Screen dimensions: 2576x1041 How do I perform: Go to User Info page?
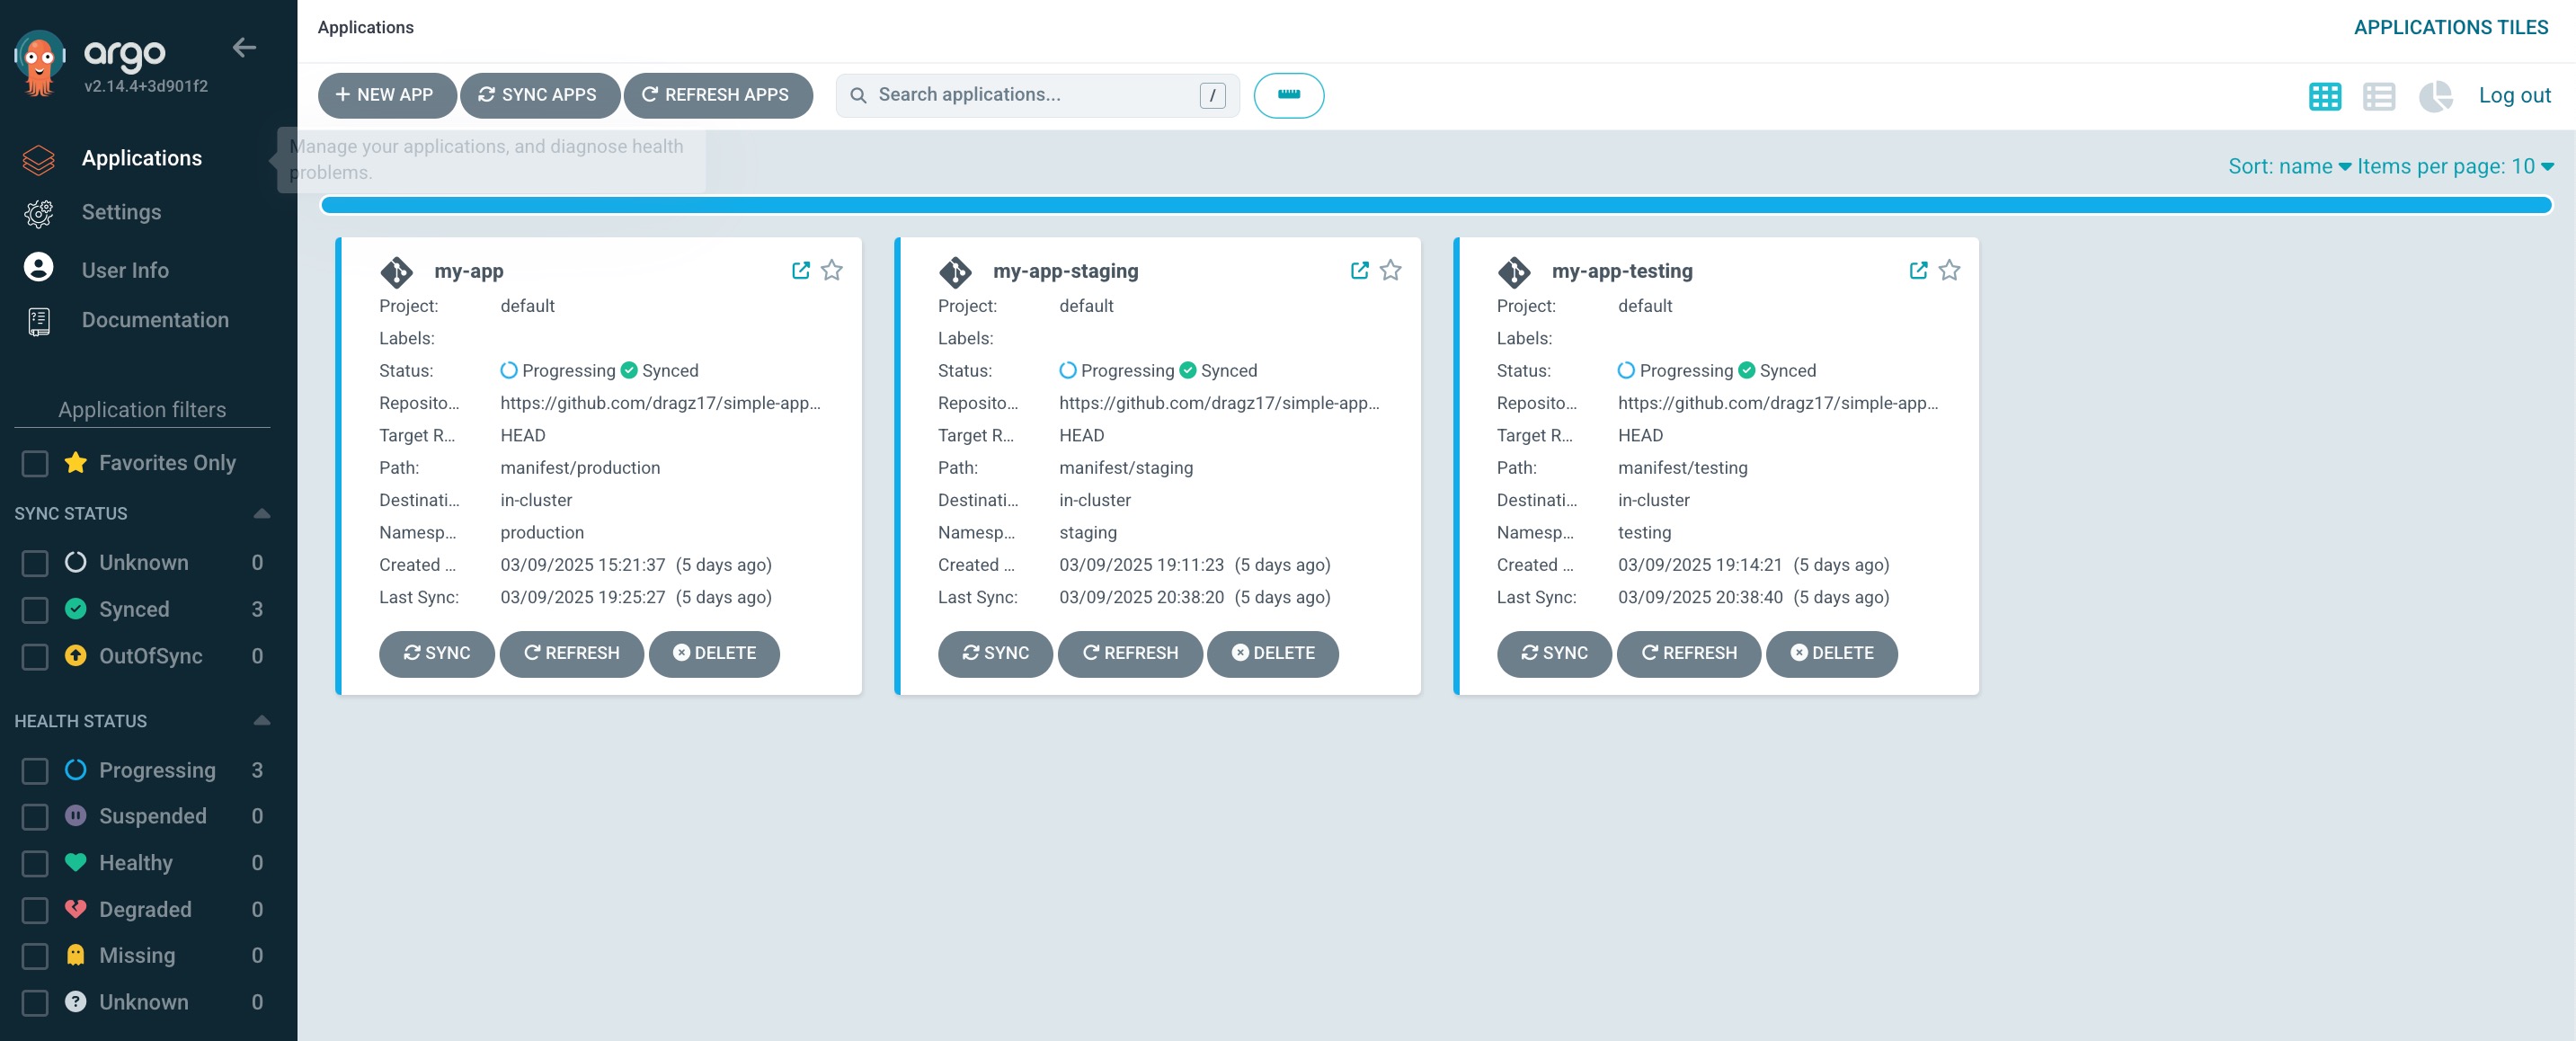(125, 270)
